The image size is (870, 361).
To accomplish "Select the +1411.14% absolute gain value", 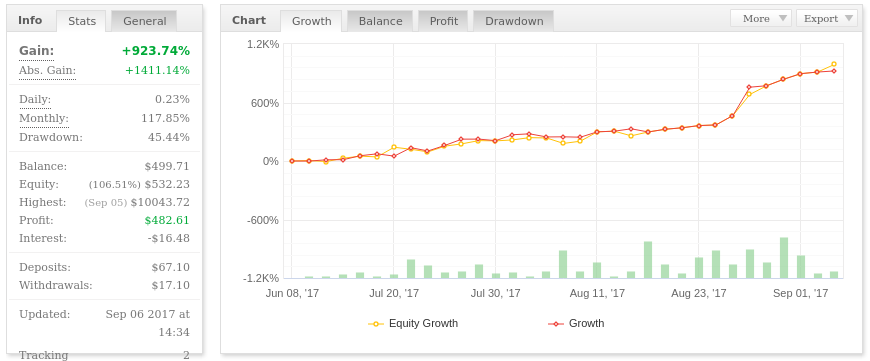I will point(158,70).
